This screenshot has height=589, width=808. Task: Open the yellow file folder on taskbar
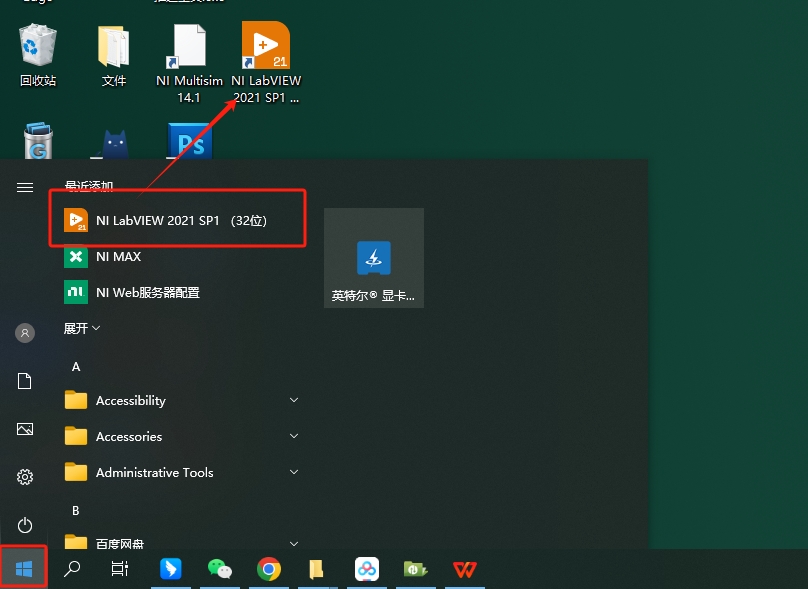pos(316,569)
